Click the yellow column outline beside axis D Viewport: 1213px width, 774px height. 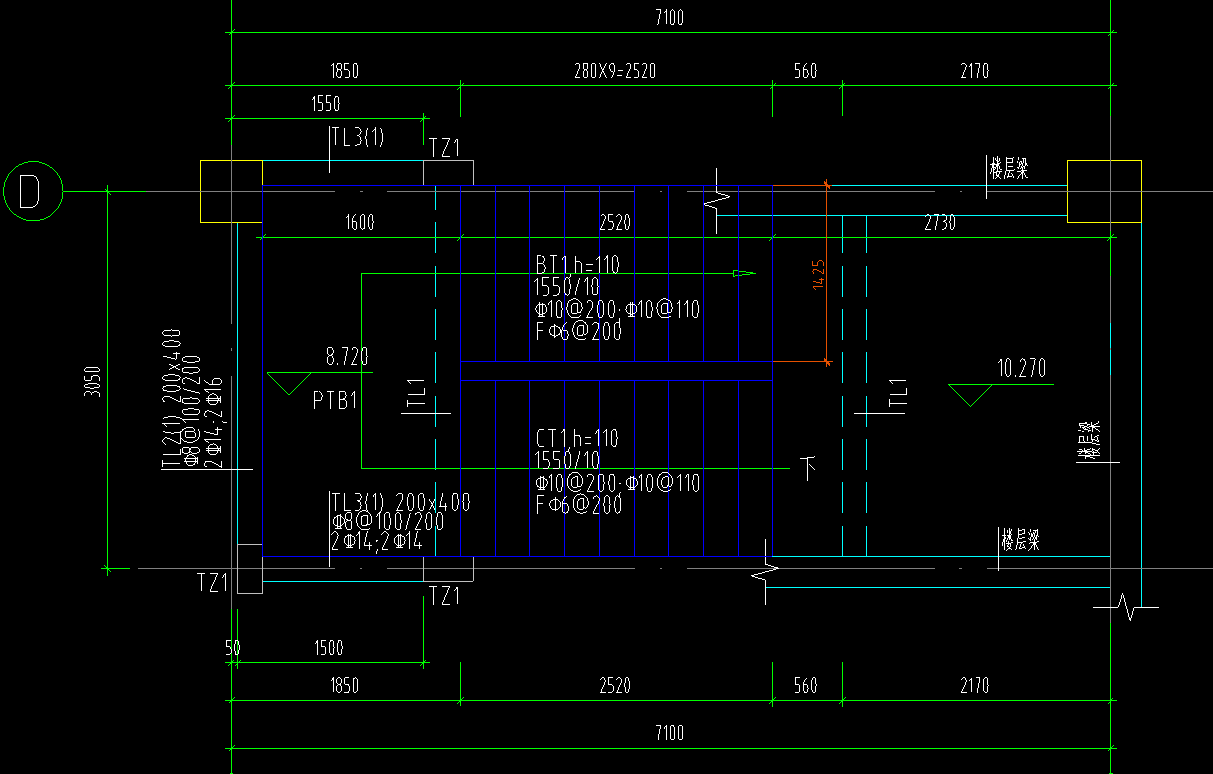click(231, 191)
